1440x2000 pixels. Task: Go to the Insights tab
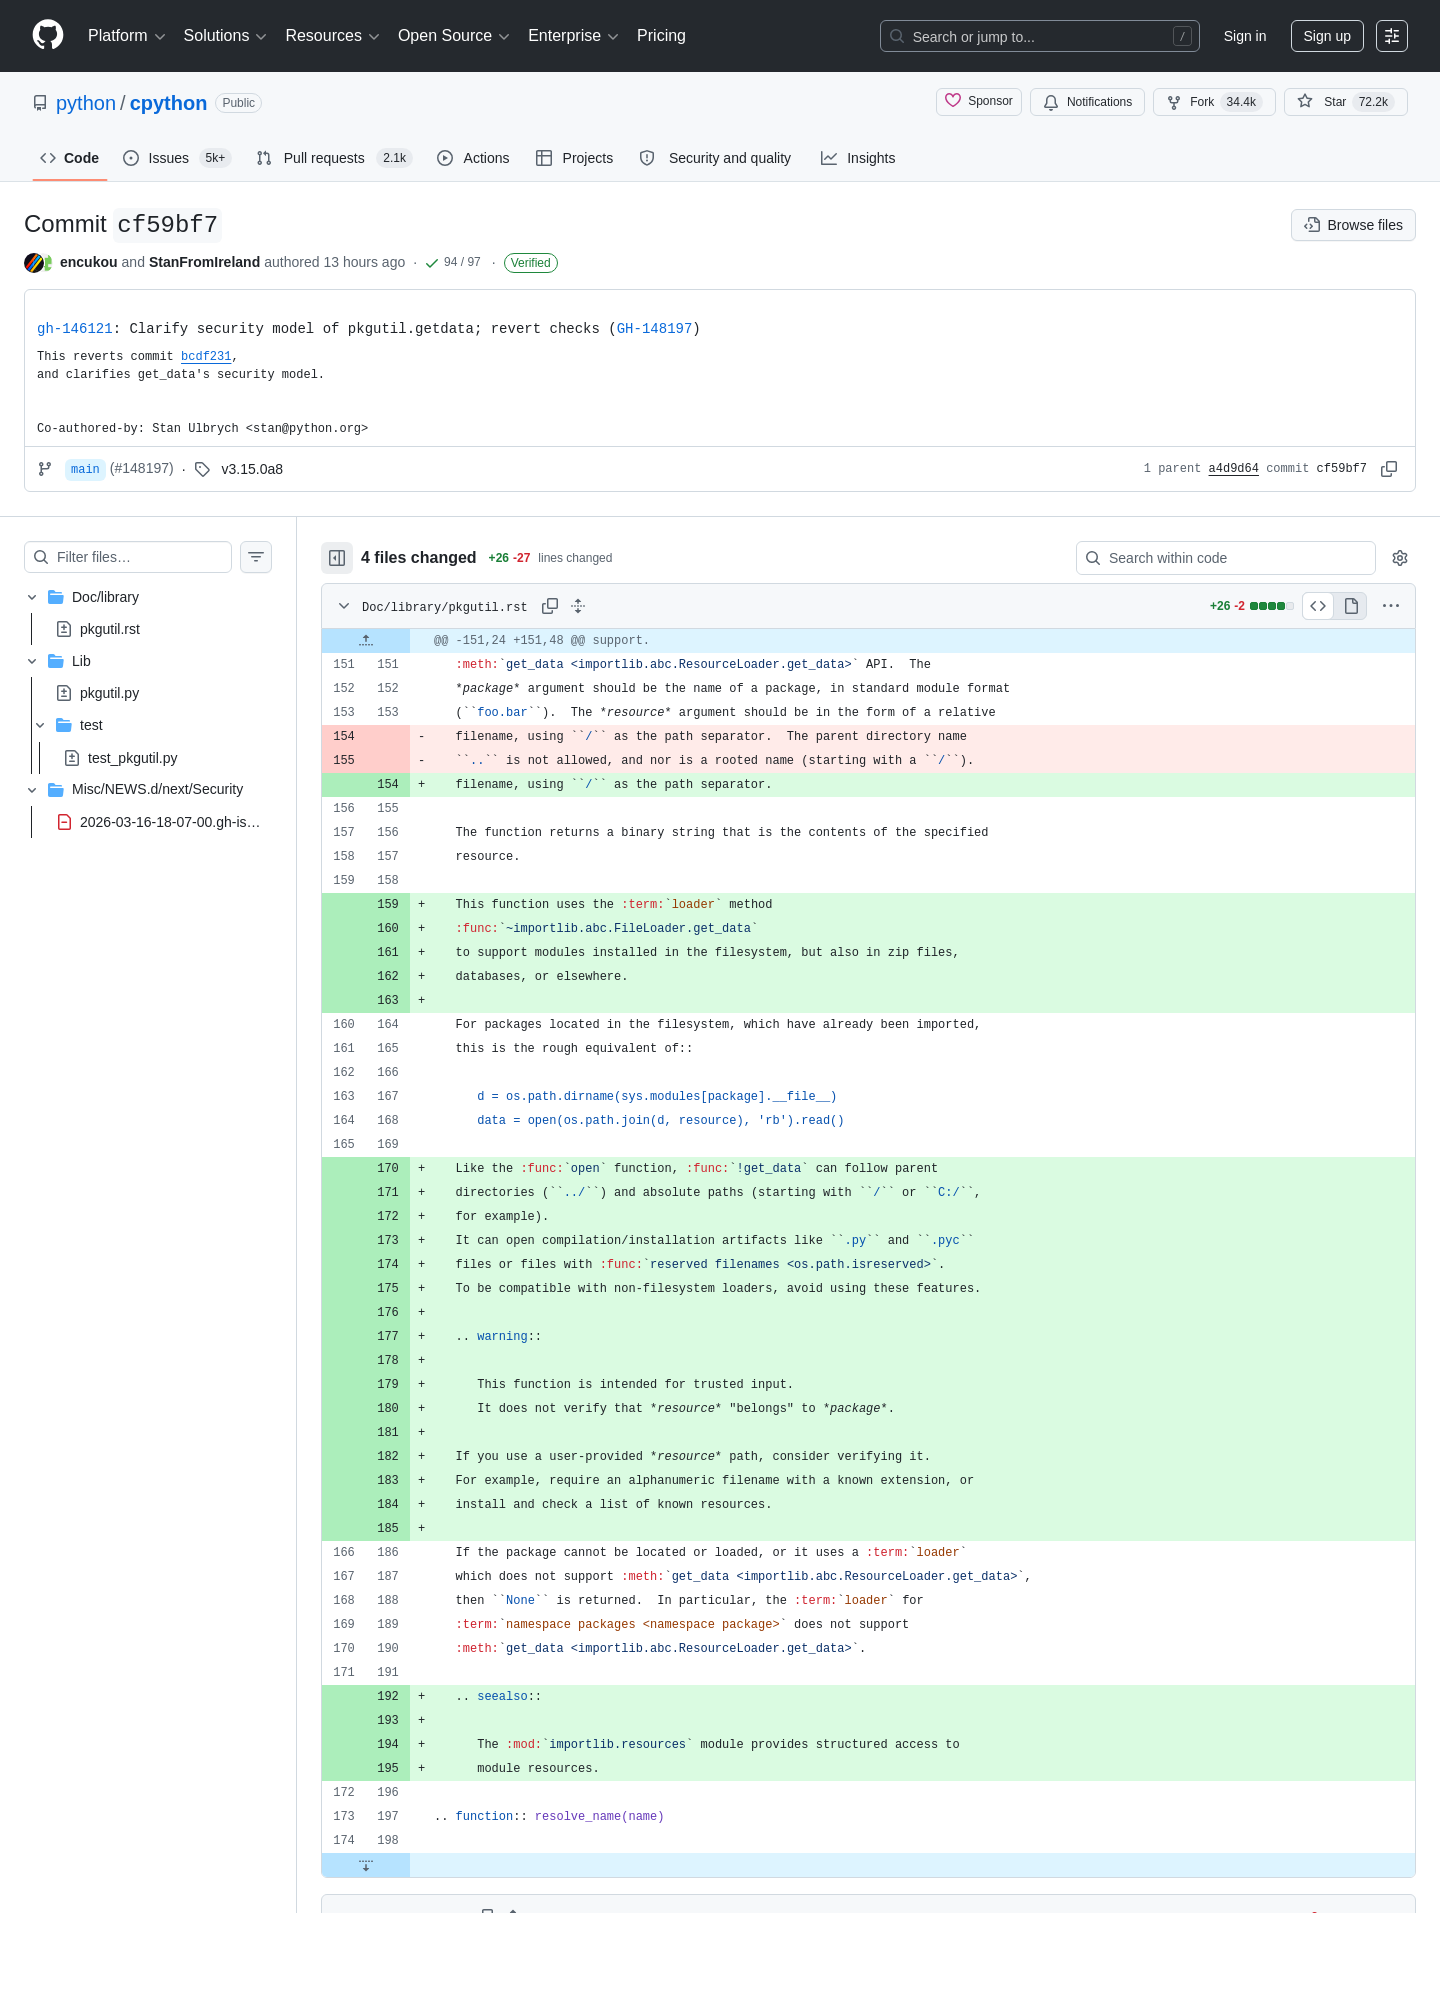[858, 158]
